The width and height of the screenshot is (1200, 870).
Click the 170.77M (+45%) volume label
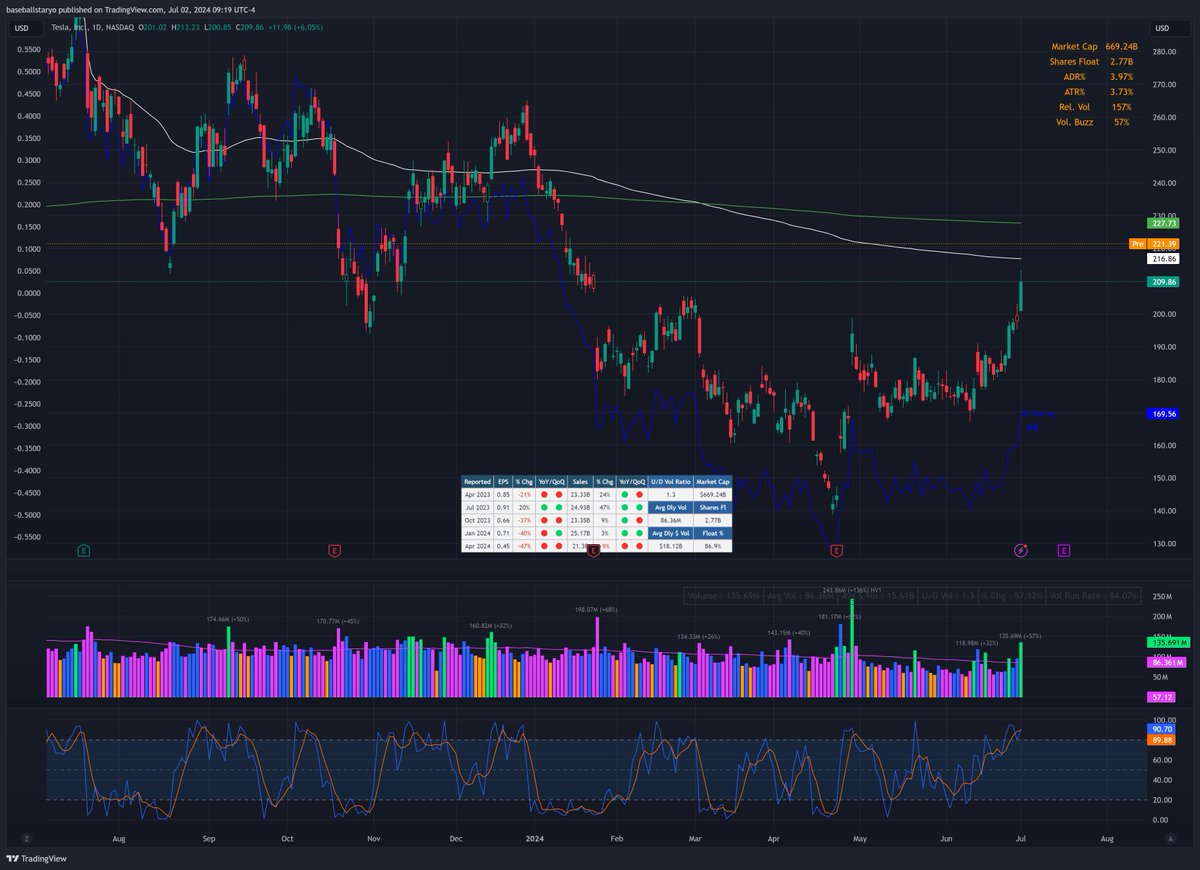(x=338, y=621)
